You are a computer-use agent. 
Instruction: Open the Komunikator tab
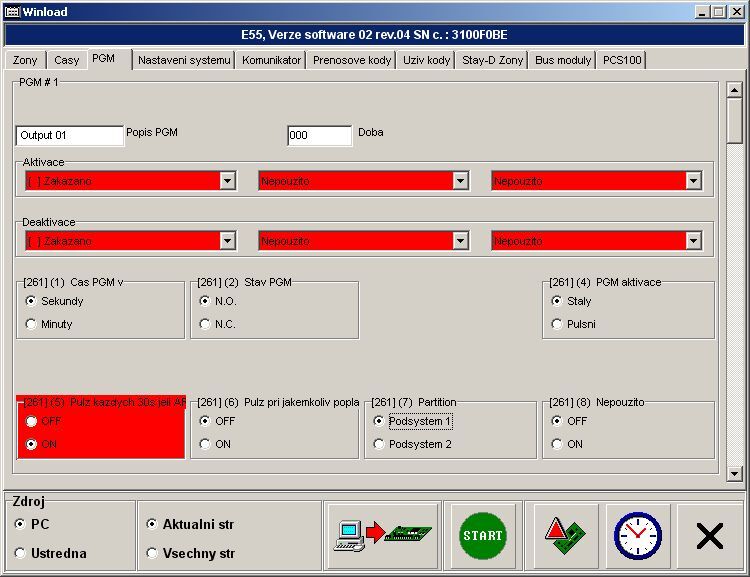(x=271, y=60)
